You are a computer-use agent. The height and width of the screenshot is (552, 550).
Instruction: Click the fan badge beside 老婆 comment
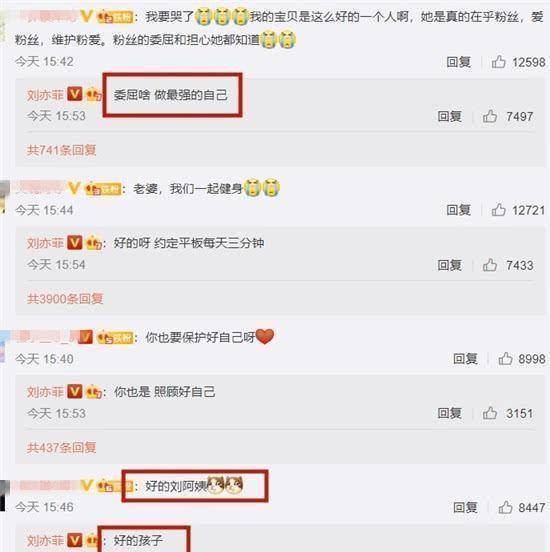point(104,189)
